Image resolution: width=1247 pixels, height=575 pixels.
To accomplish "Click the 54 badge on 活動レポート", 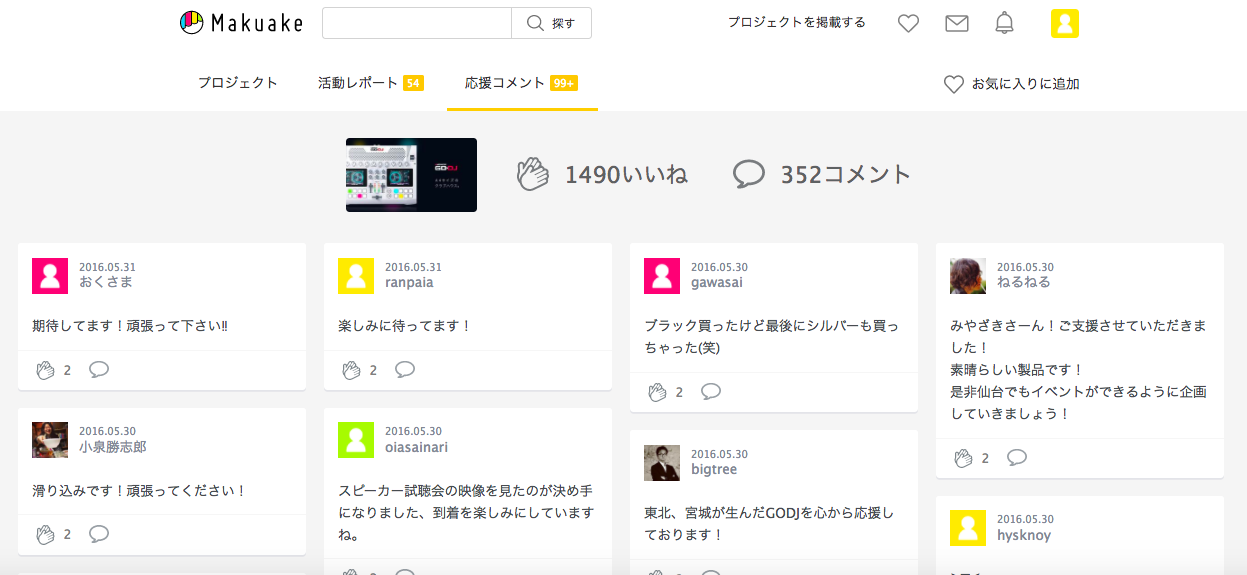I will point(413,83).
